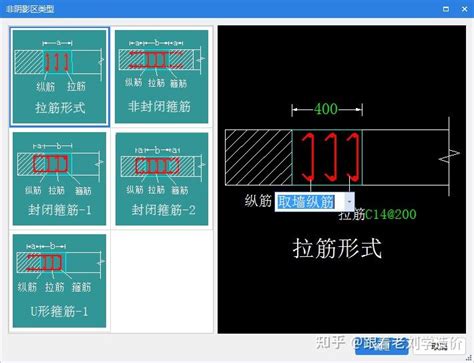
Task: Click the blue confirm button
Action: coord(382,346)
